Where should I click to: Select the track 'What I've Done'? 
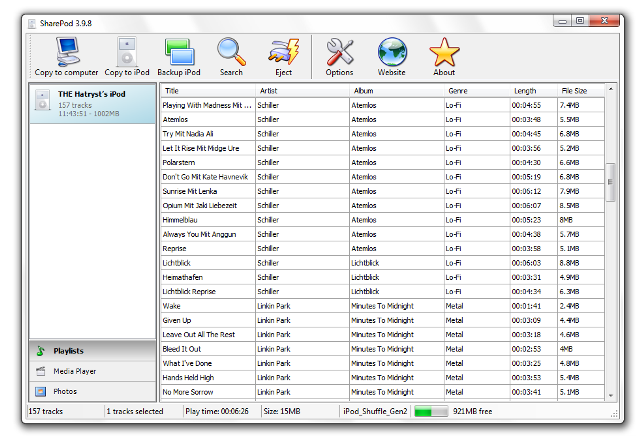pos(383,363)
